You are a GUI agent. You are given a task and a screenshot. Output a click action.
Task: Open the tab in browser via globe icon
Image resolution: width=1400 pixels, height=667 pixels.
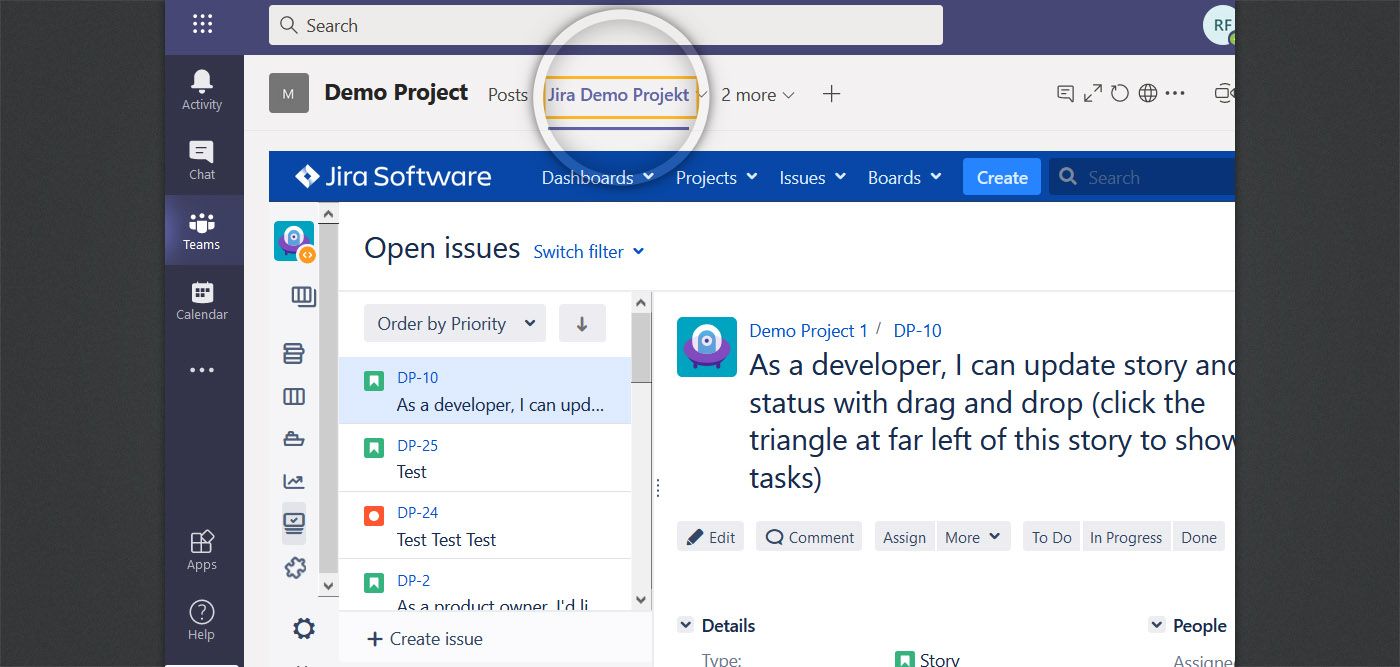(1148, 94)
